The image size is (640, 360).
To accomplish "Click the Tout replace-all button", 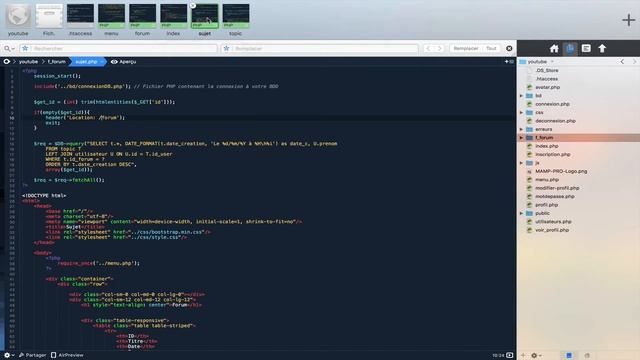I will click(491, 49).
